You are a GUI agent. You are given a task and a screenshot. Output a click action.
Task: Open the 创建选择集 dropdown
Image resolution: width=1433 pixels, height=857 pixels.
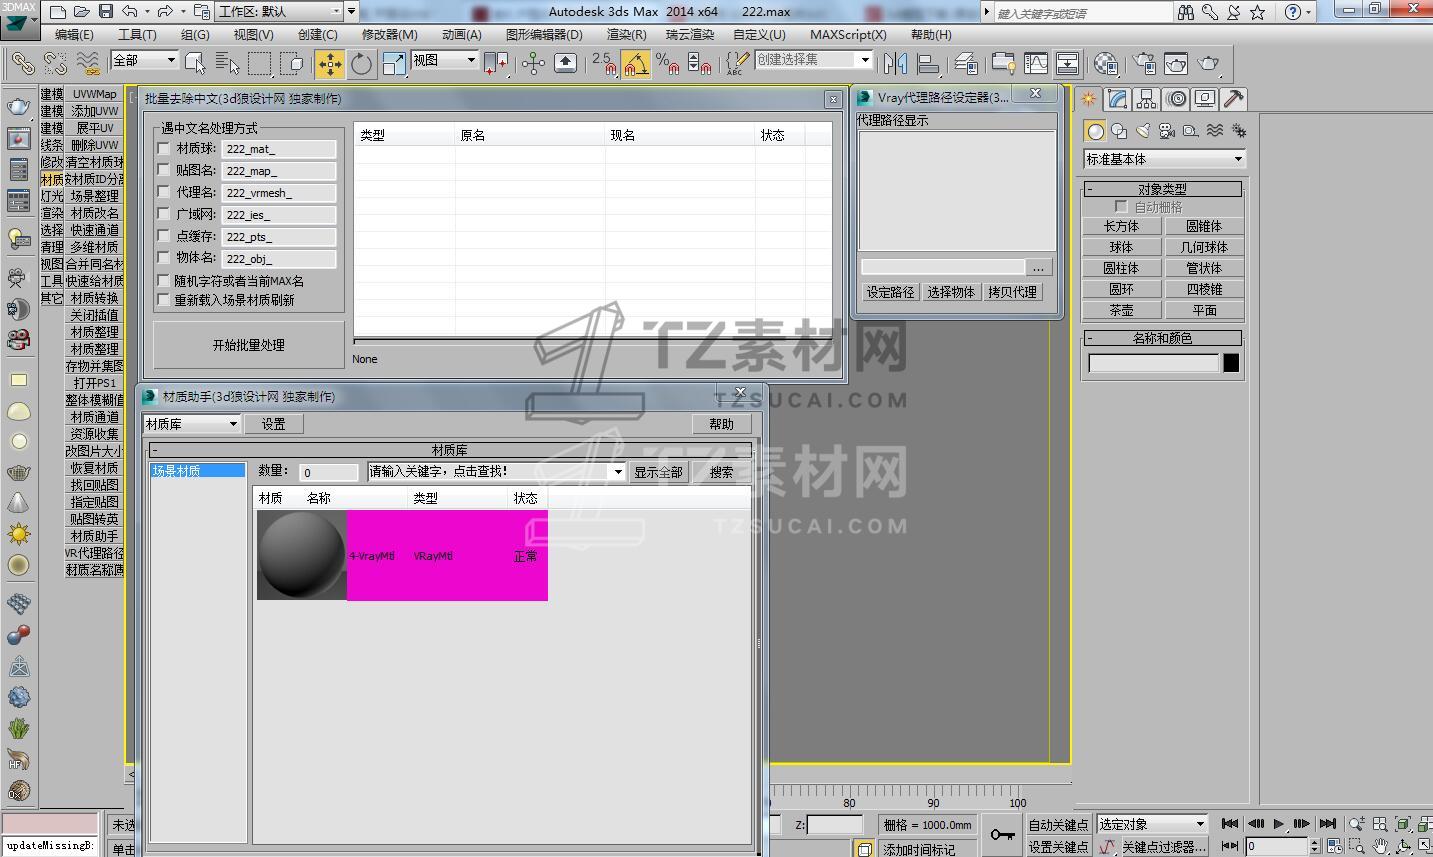(814, 60)
